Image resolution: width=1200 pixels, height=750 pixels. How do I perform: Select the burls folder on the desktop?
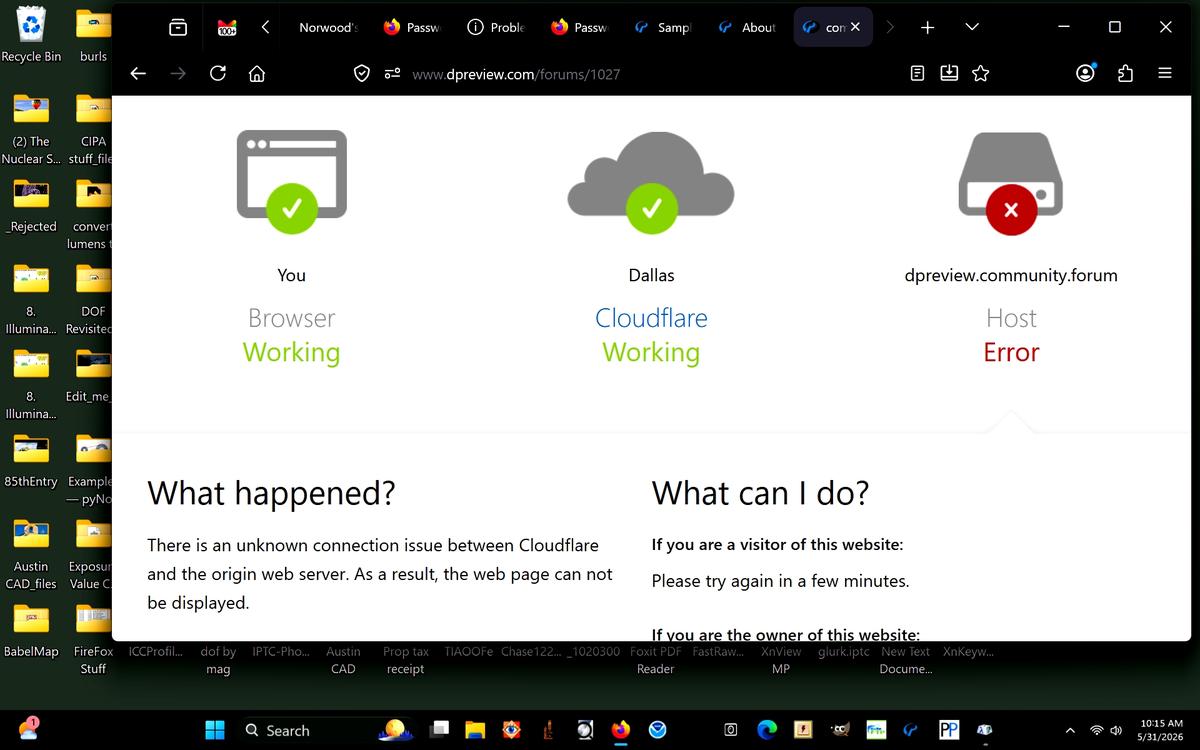tap(93, 35)
